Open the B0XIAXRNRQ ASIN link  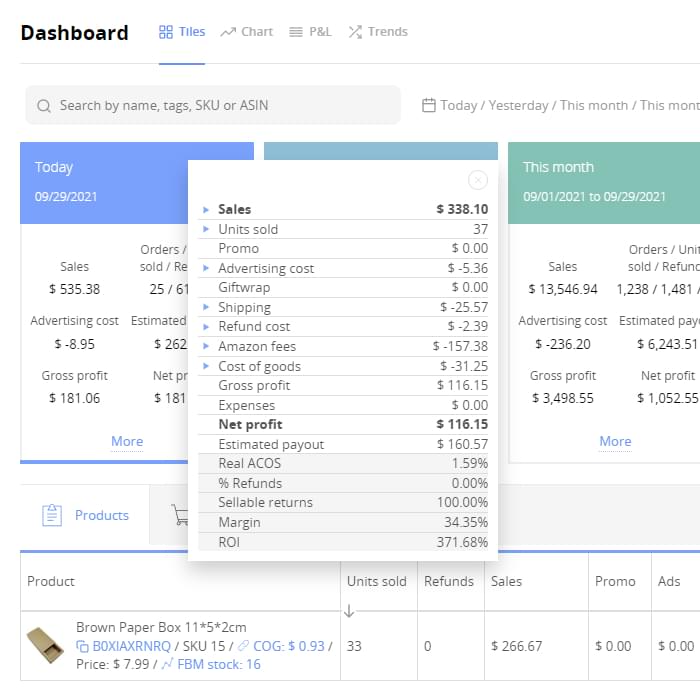tap(131, 646)
